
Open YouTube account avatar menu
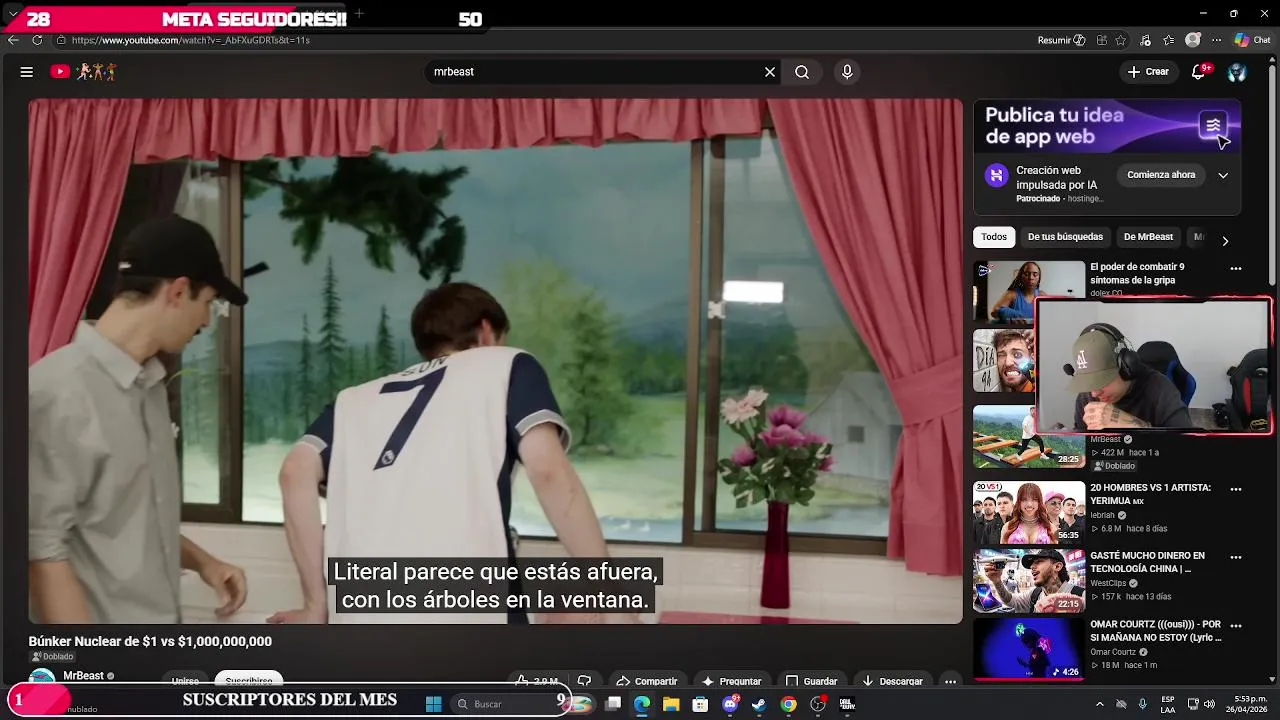[1237, 72]
